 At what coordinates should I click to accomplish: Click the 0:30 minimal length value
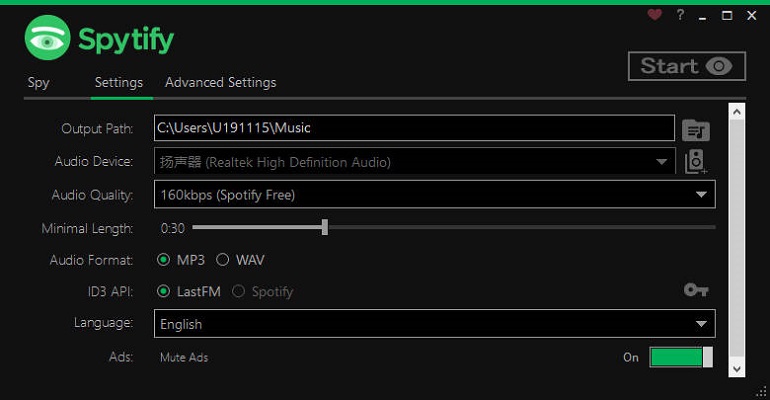[x=172, y=228]
